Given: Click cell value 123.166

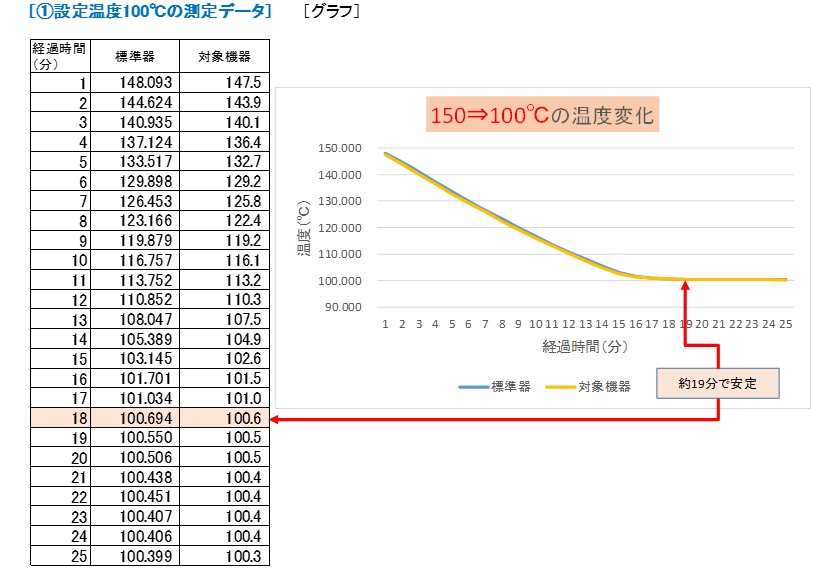Looking at the screenshot, I should pyautogui.click(x=146, y=221).
